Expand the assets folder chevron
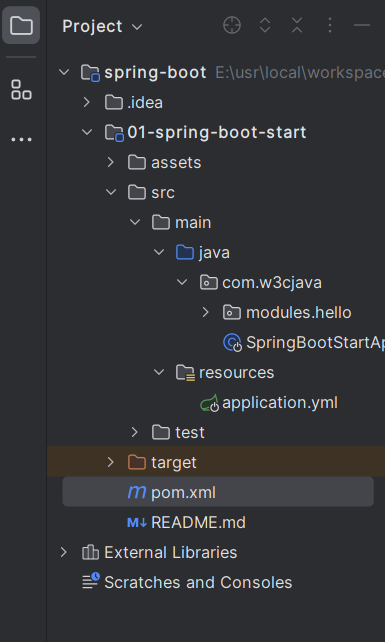Viewport: 385px width, 642px height. pyautogui.click(x=111, y=163)
